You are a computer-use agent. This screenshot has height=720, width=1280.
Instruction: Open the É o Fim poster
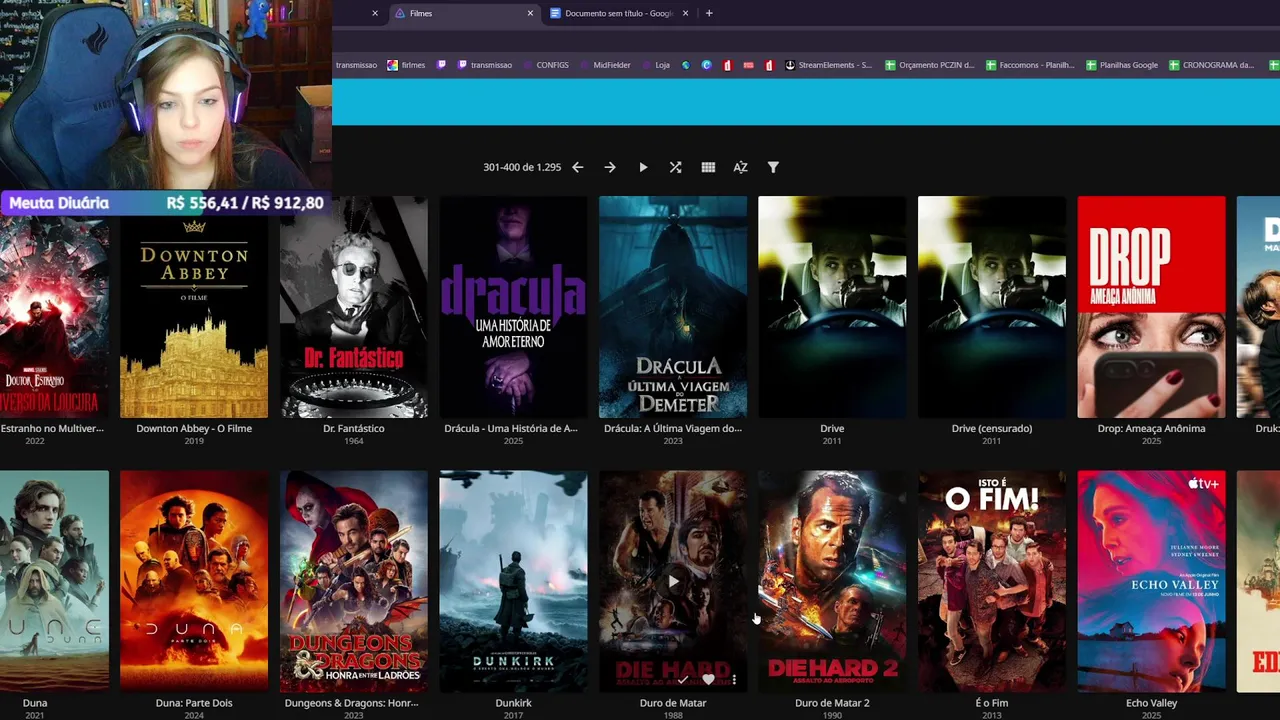tap(992, 581)
